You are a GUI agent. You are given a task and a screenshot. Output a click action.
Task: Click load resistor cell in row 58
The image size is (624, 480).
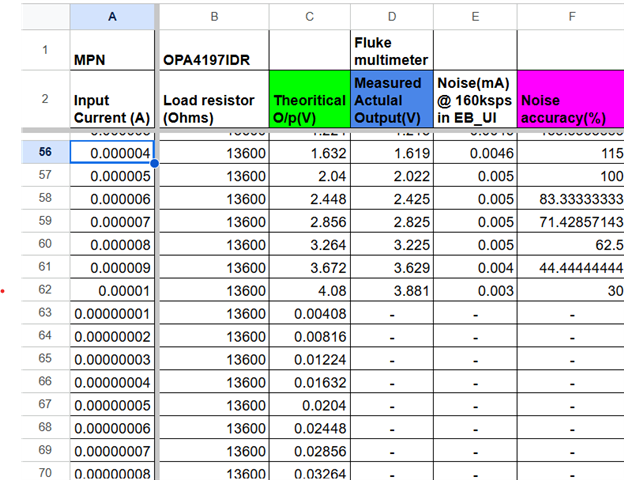point(214,199)
